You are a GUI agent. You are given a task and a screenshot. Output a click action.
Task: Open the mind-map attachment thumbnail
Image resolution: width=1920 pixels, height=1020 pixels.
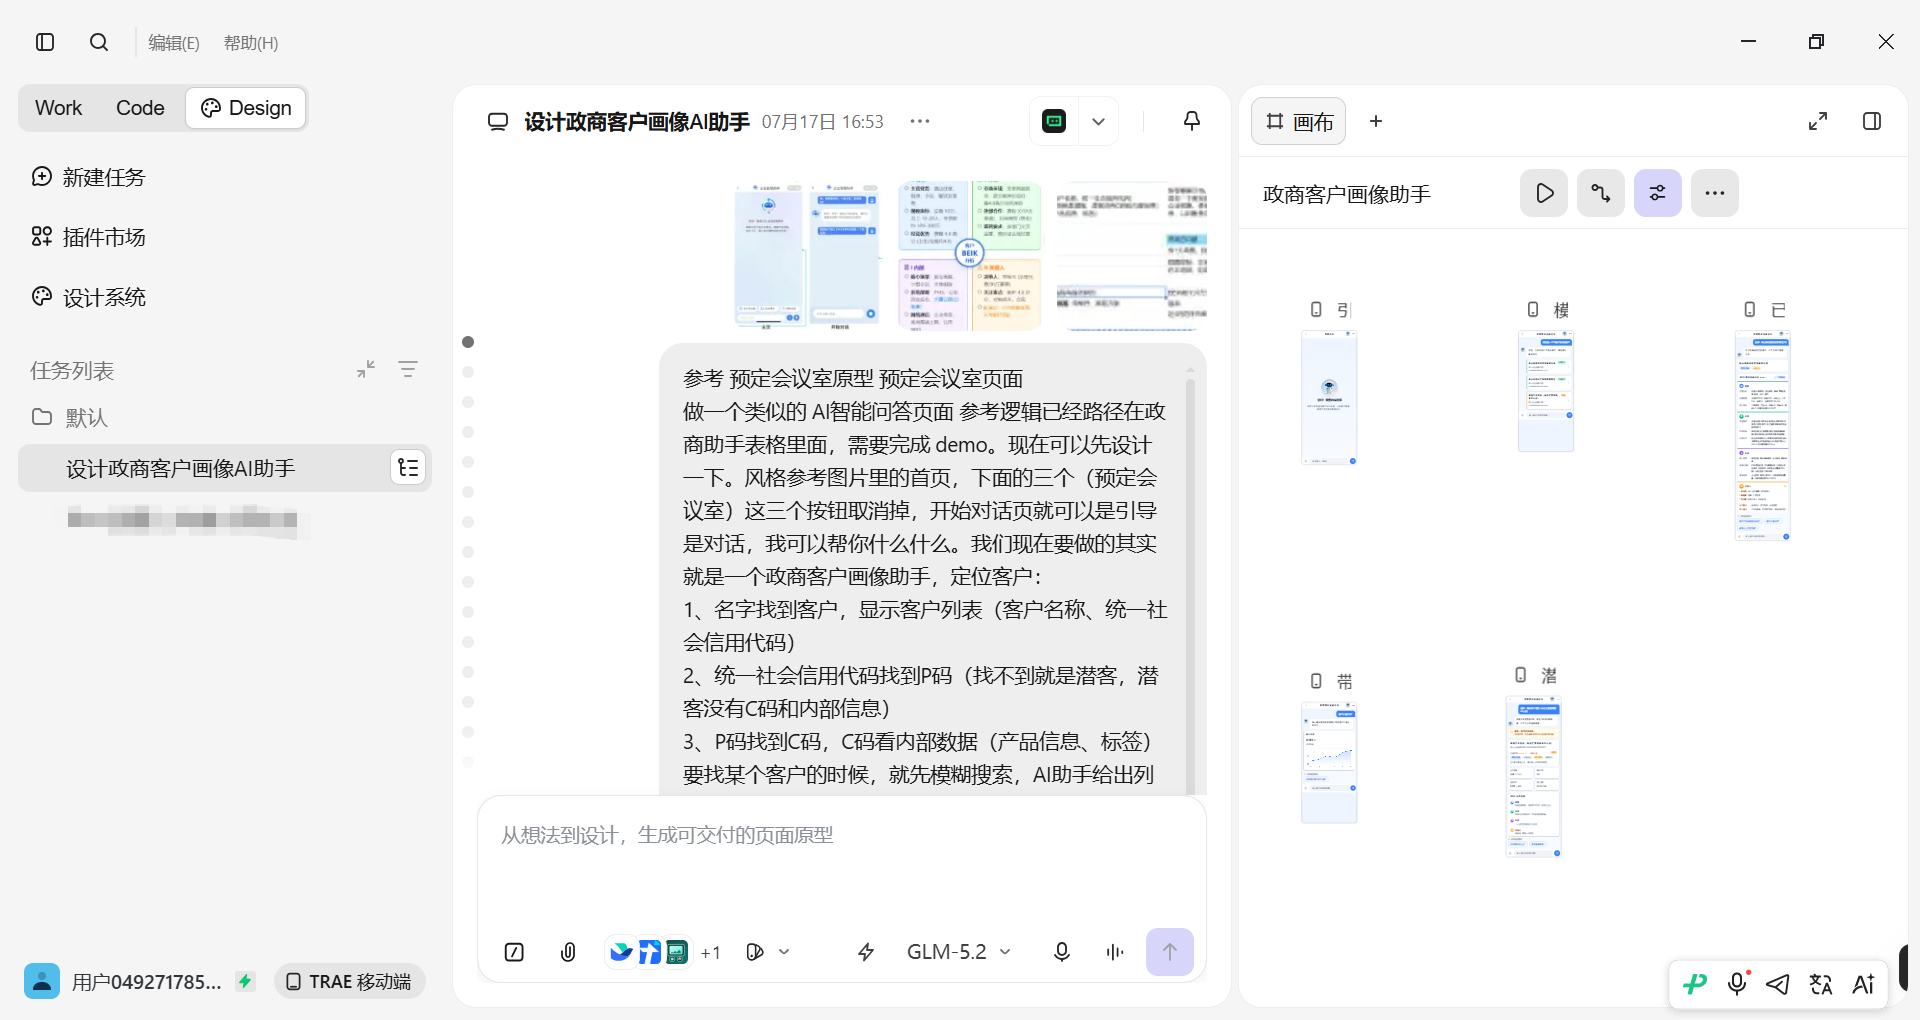pos(970,256)
